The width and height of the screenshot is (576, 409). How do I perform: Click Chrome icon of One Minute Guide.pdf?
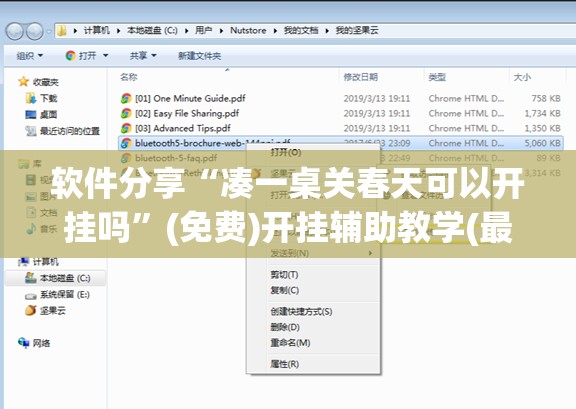(x=126, y=98)
